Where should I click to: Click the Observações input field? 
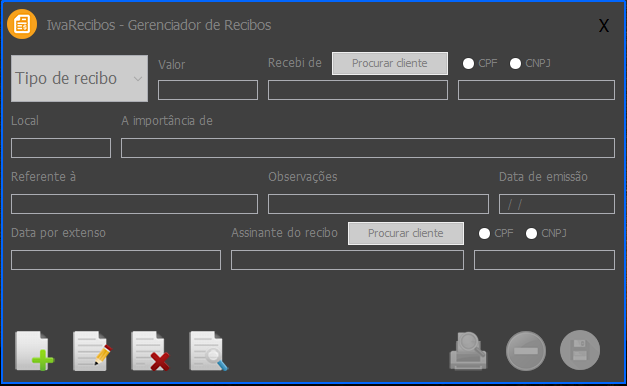pos(378,204)
